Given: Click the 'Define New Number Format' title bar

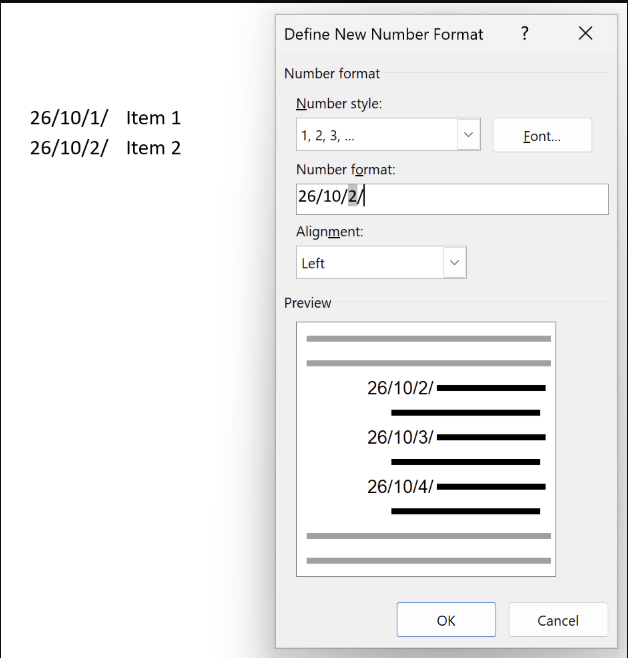Looking at the screenshot, I should tap(383, 34).
